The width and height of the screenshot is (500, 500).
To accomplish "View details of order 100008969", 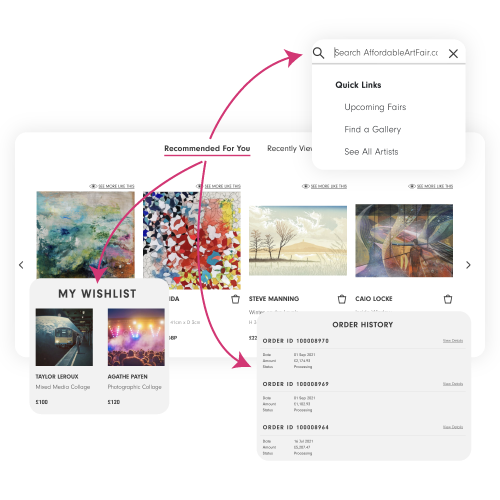I will (453, 384).
